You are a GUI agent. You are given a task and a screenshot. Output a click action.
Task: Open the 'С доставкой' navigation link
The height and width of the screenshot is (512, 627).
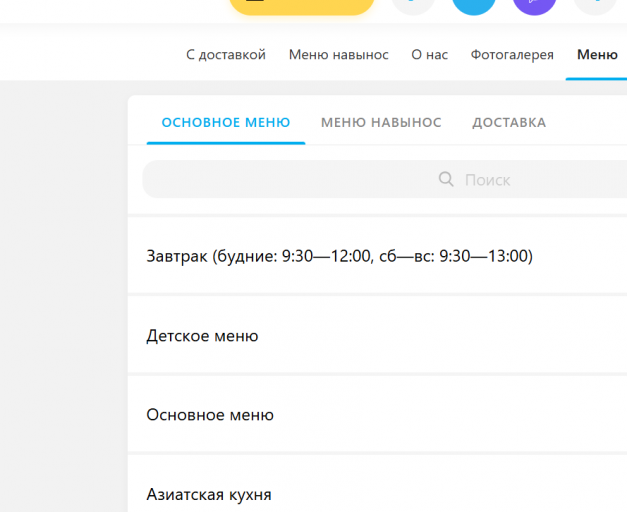click(x=226, y=54)
